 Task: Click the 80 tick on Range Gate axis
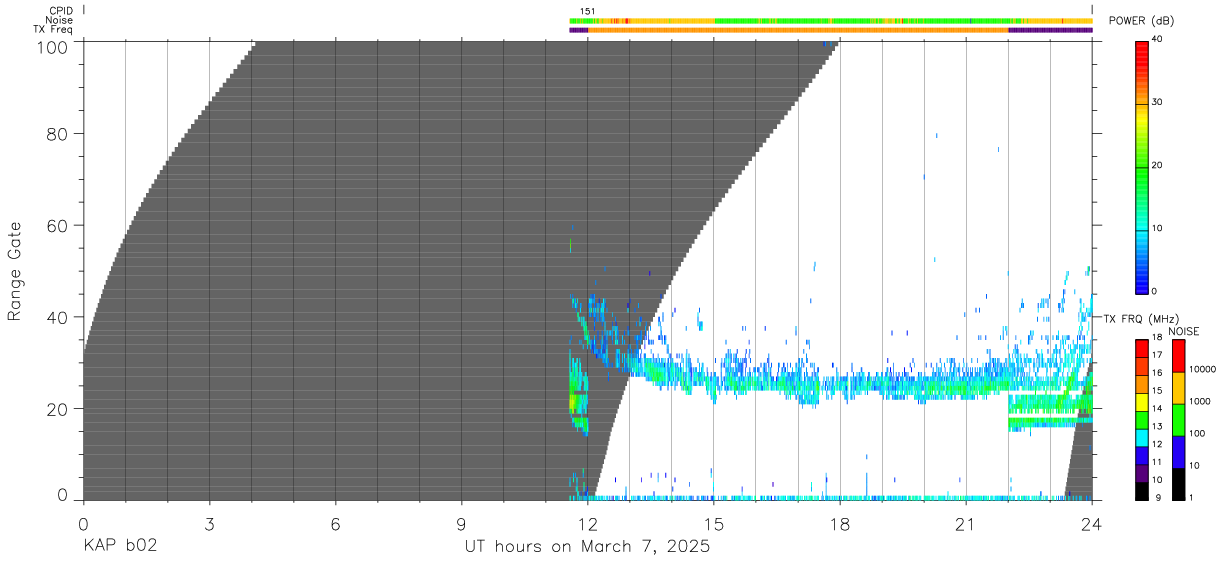(x=58, y=134)
